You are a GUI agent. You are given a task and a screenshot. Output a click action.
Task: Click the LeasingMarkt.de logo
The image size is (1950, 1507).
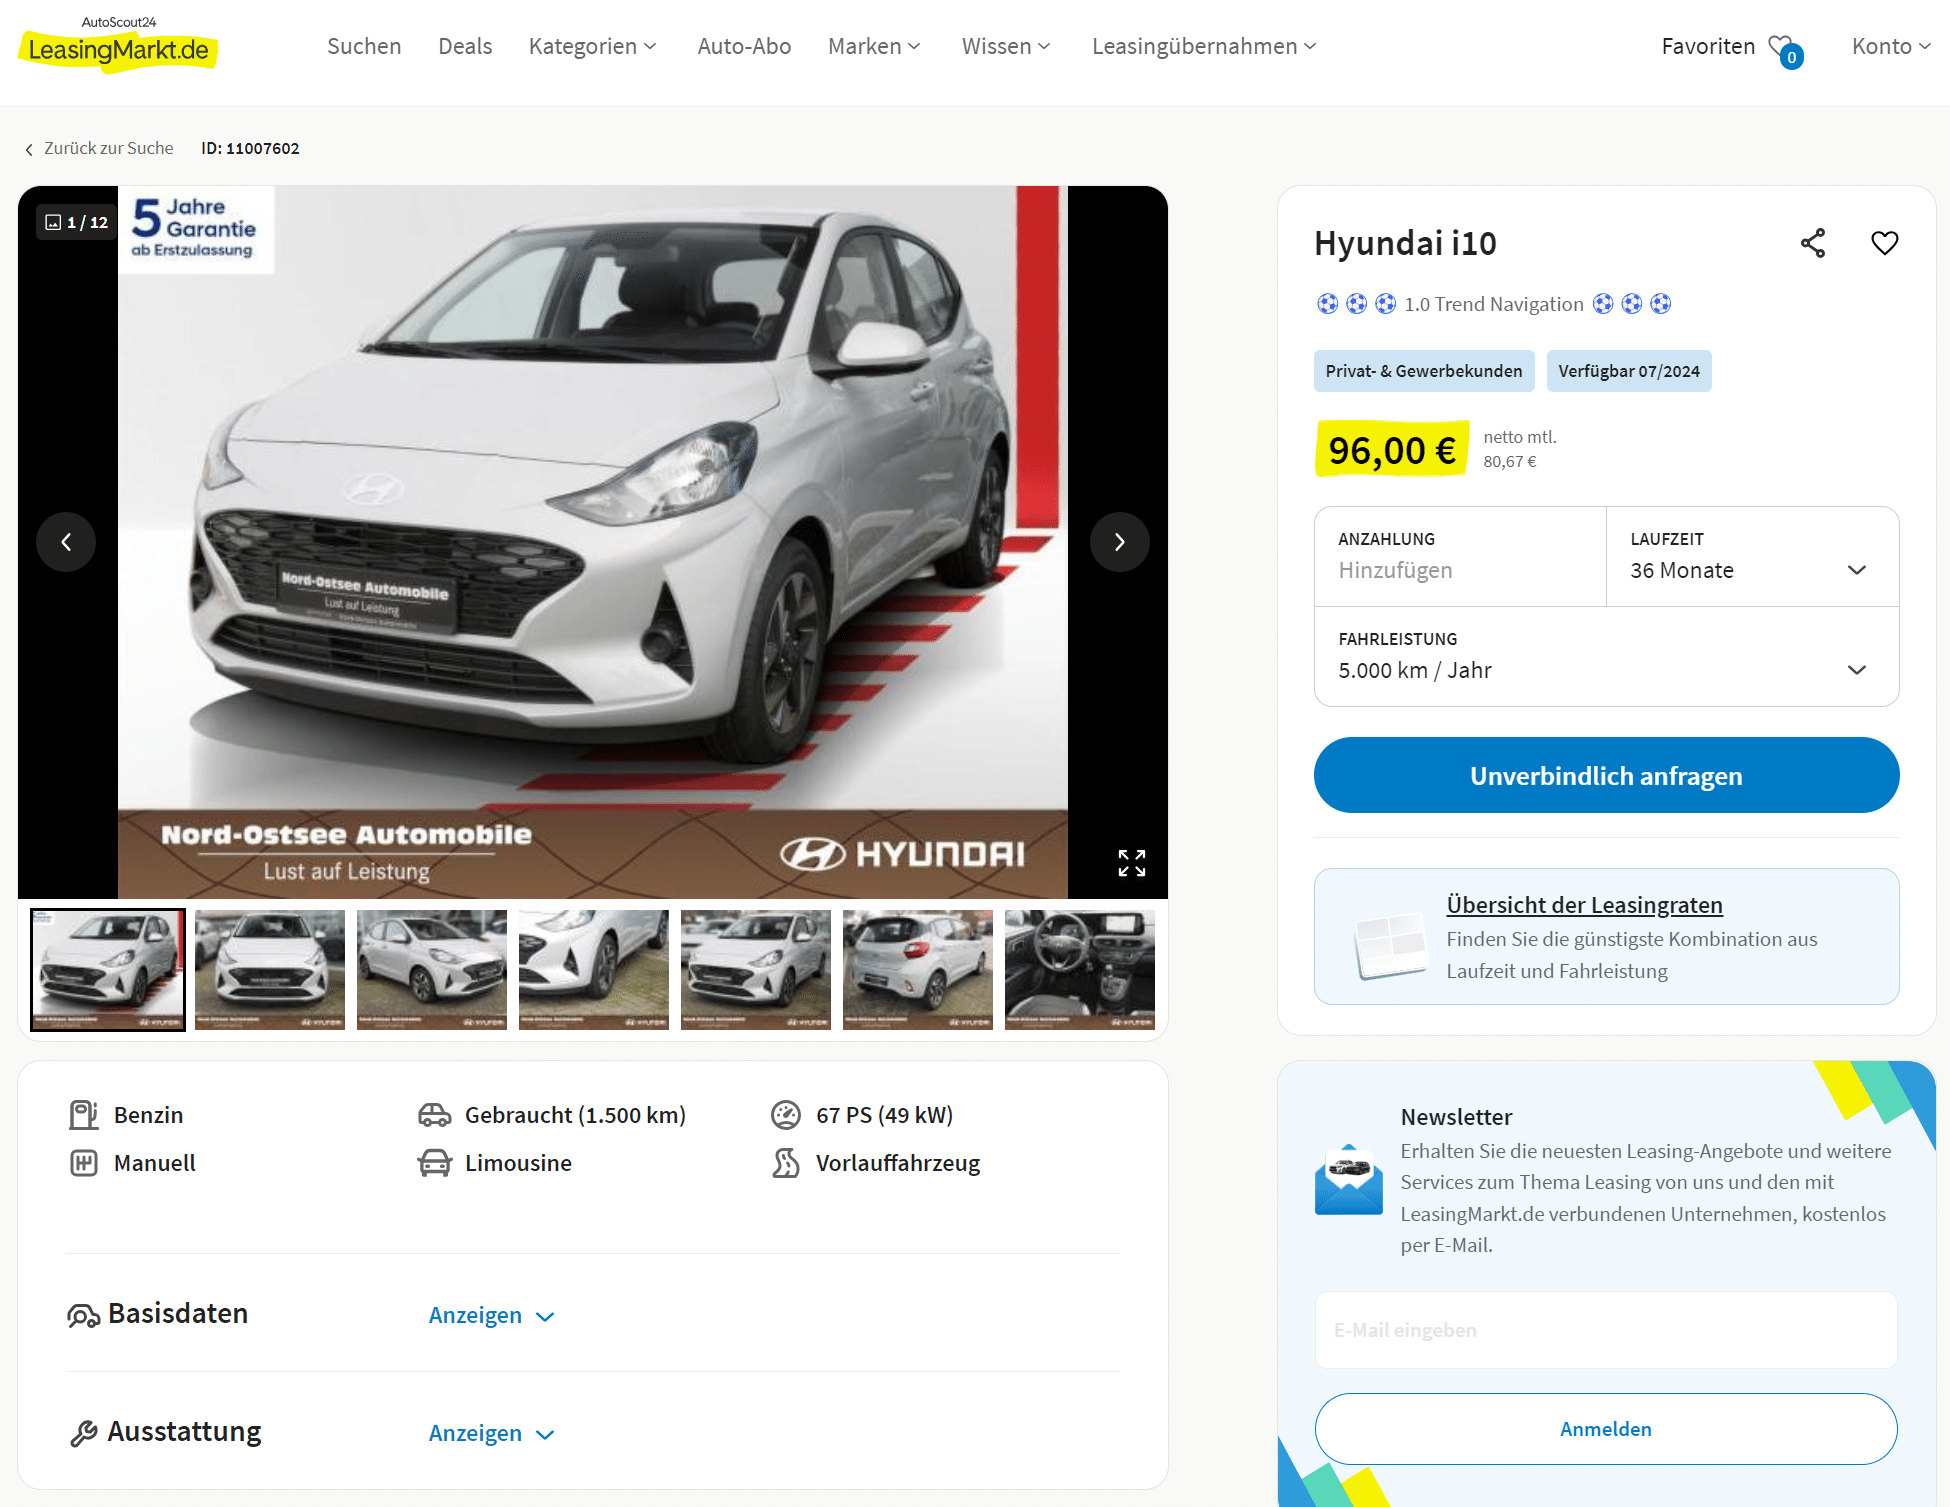coord(118,45)
